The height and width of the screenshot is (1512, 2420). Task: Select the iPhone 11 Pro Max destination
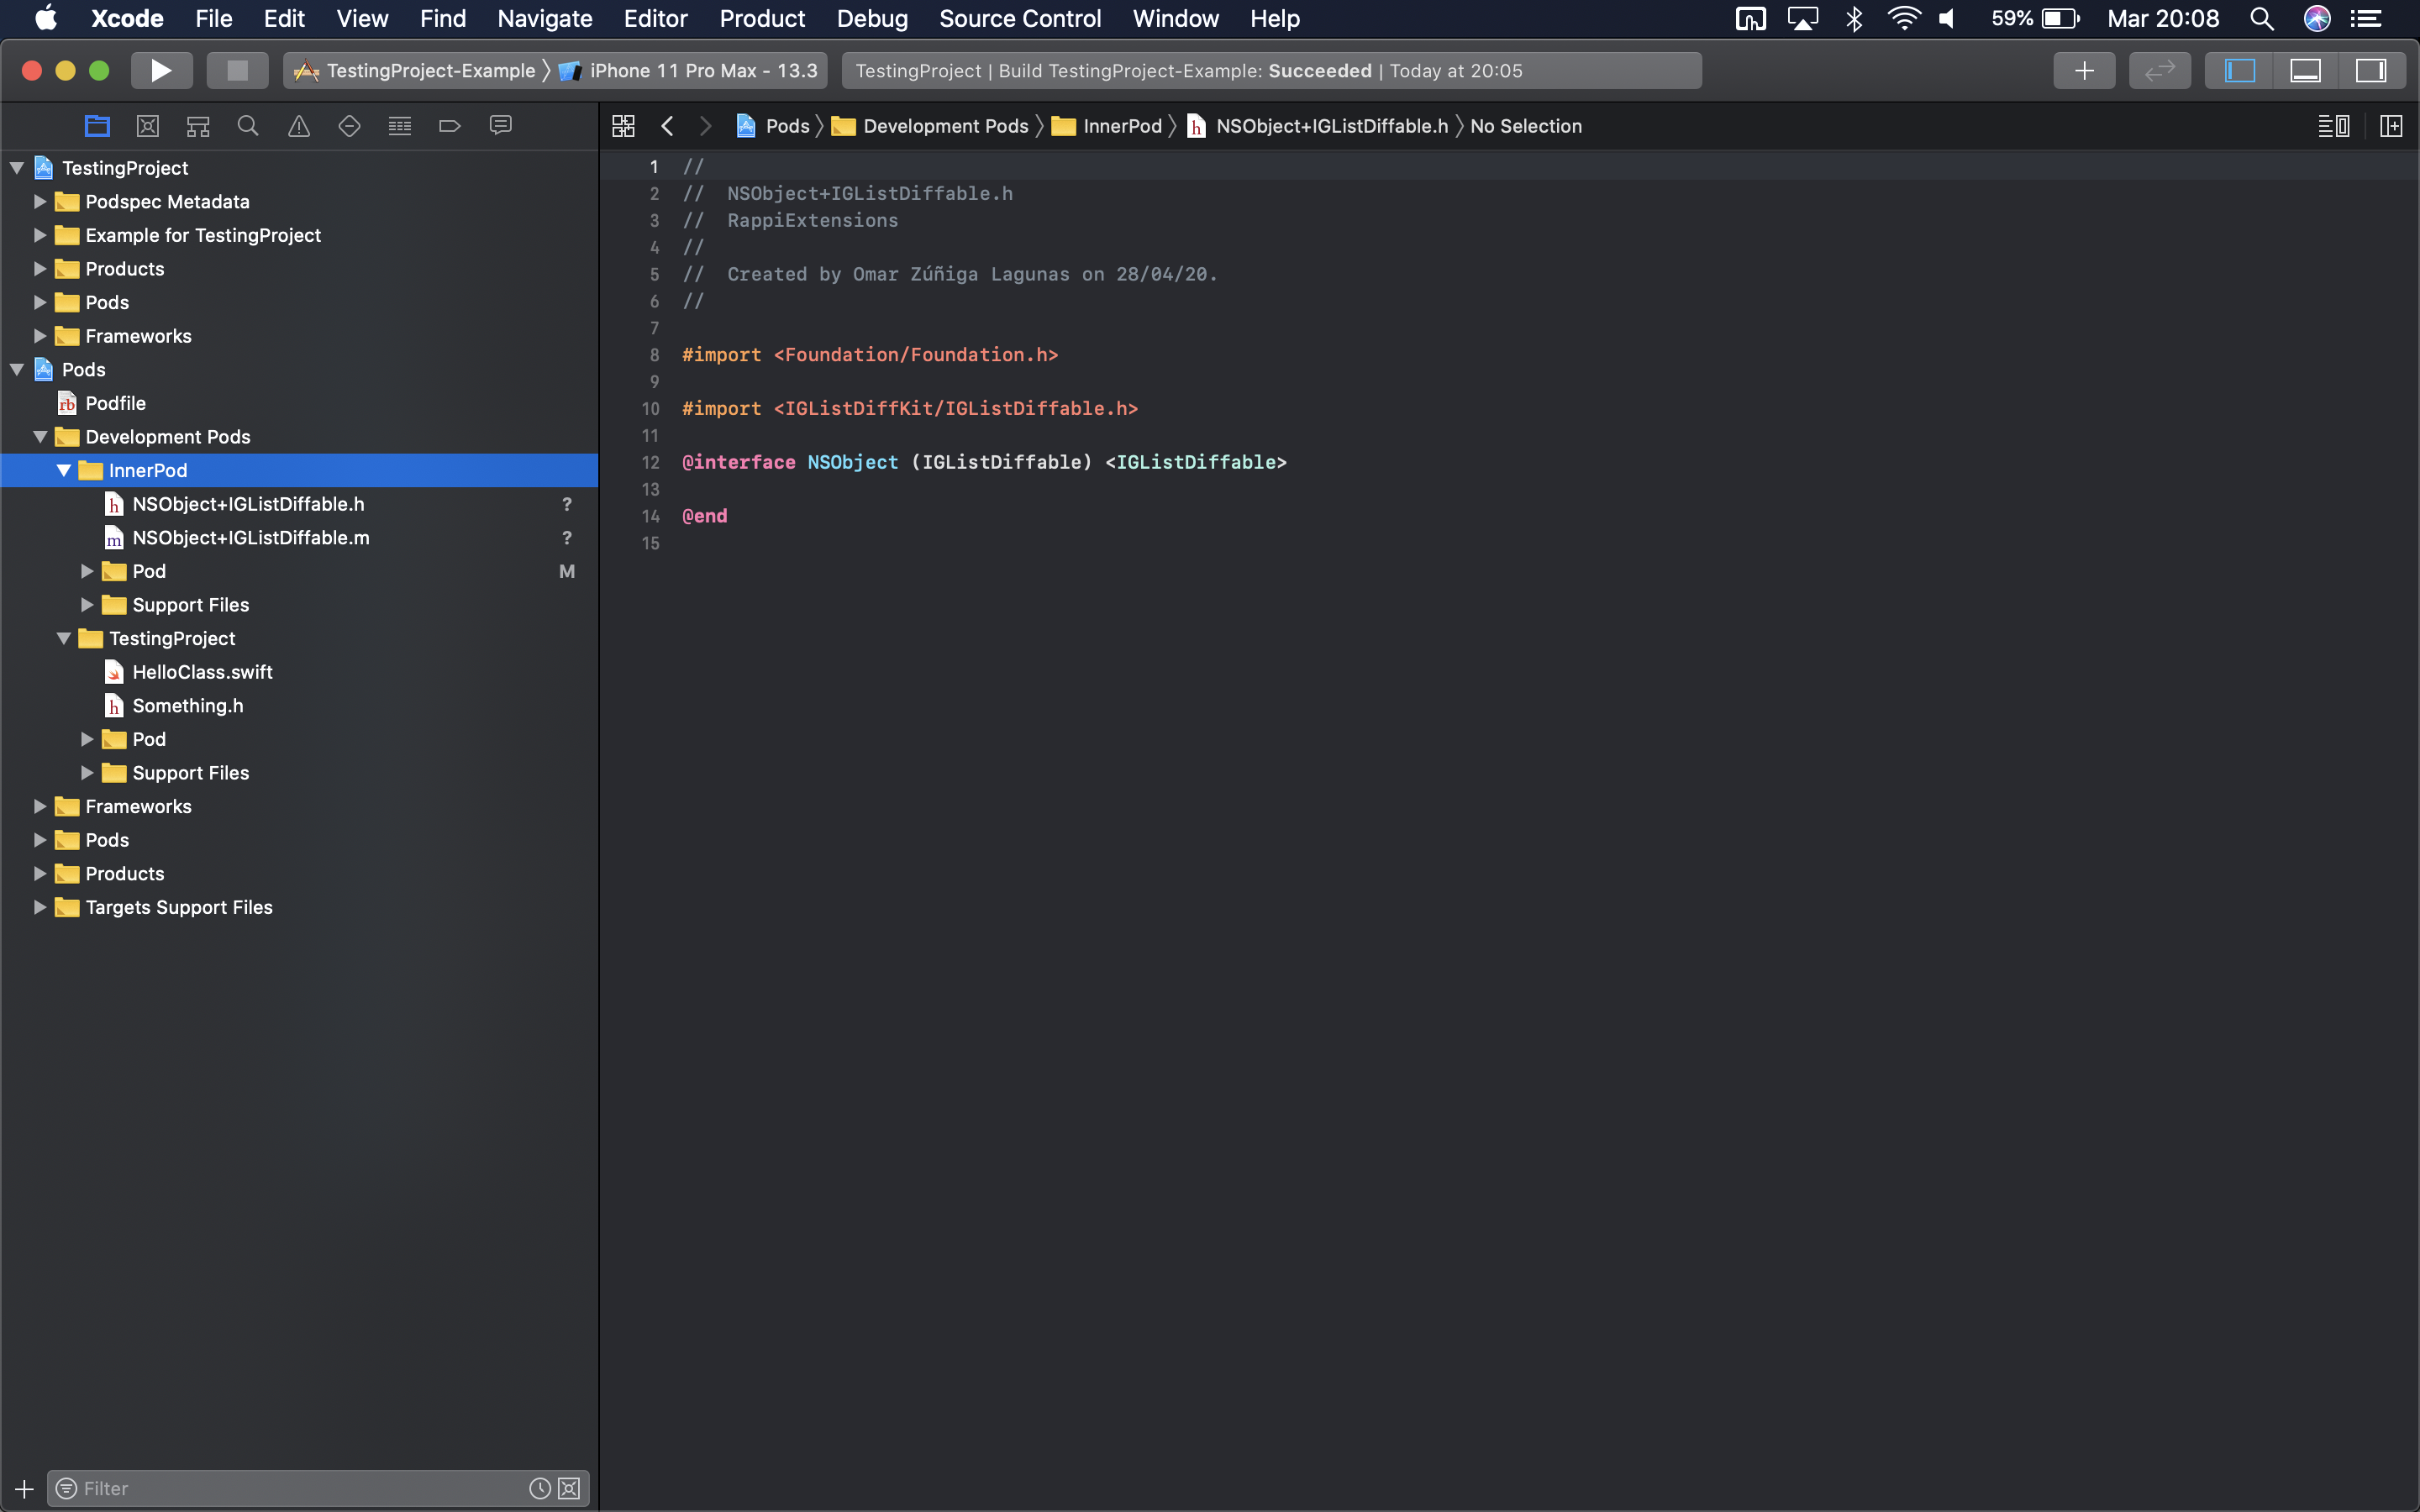pos(702,70)
